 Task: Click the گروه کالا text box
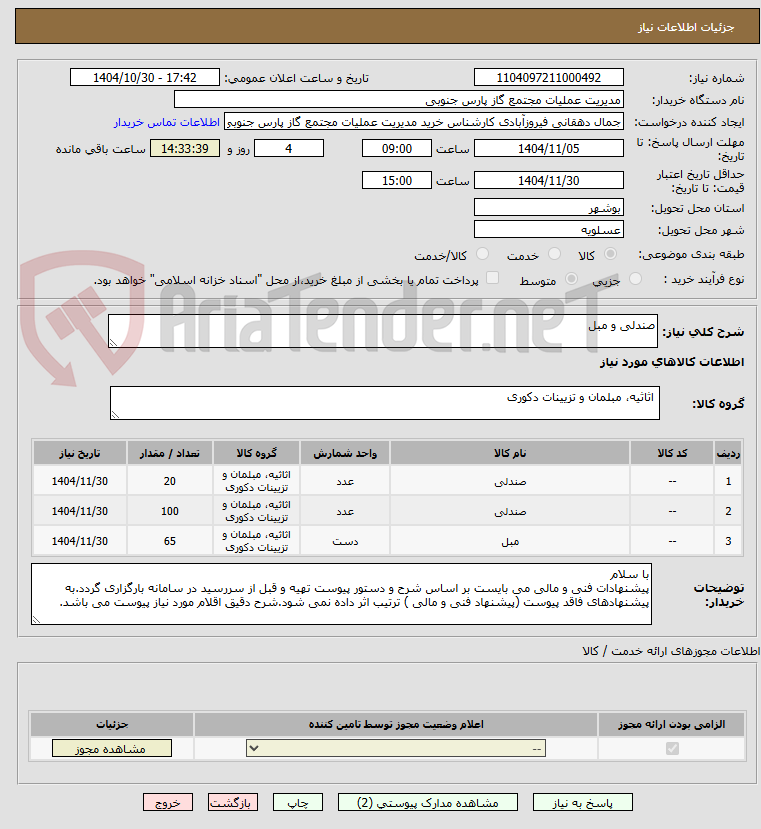tap(385, 403)
